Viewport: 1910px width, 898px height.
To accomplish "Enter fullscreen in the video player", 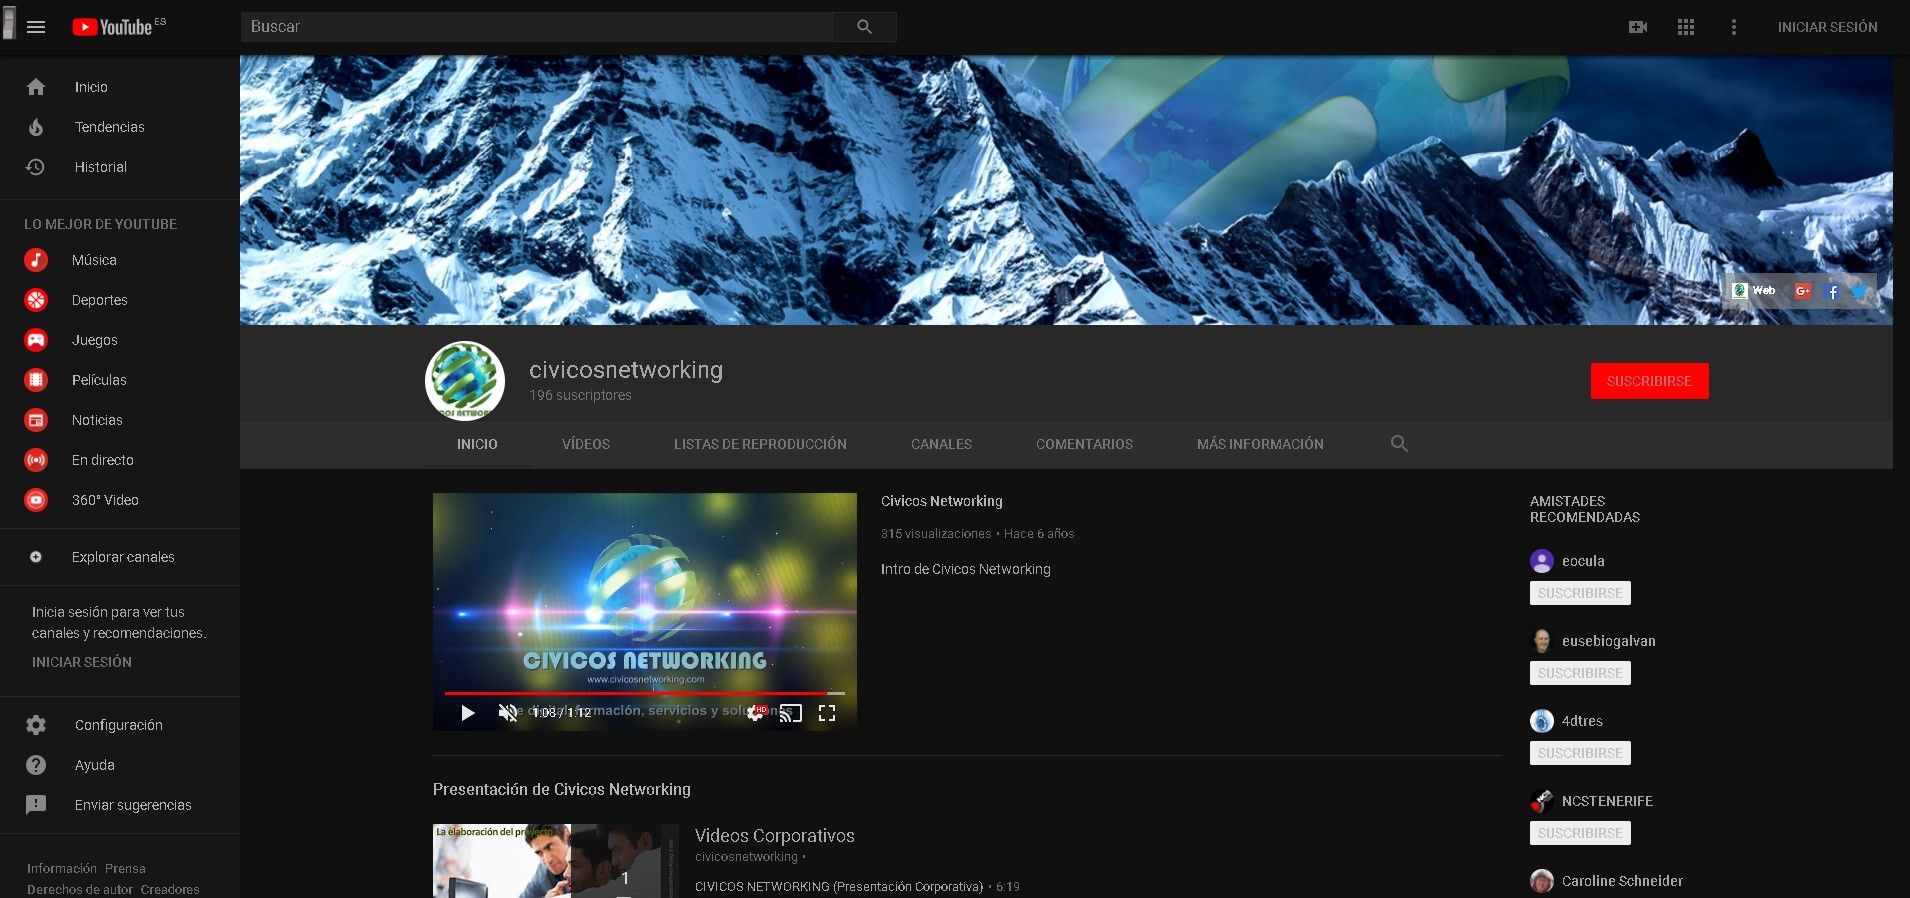I will click(827, 713).
